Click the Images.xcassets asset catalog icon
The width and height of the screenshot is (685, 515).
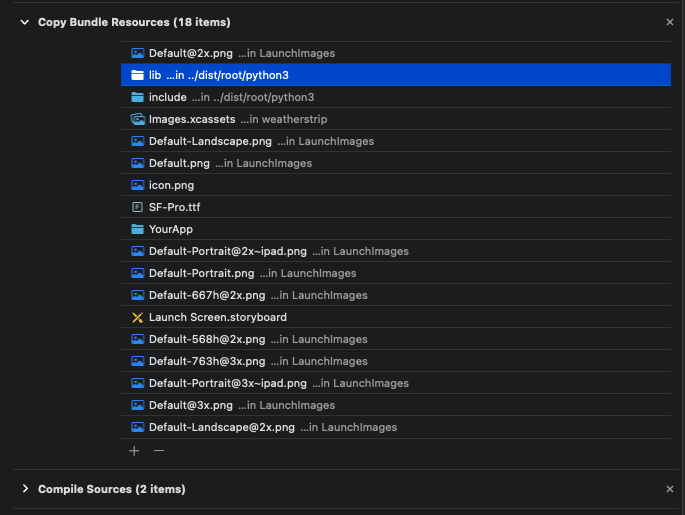137,119
